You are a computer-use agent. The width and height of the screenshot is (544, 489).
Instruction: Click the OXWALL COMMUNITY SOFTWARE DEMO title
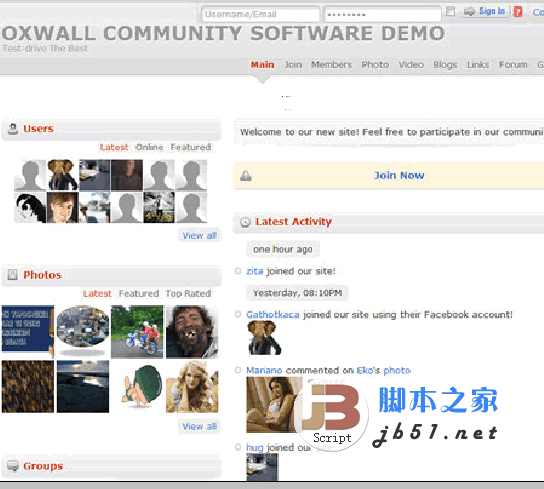tap(223, 34)
